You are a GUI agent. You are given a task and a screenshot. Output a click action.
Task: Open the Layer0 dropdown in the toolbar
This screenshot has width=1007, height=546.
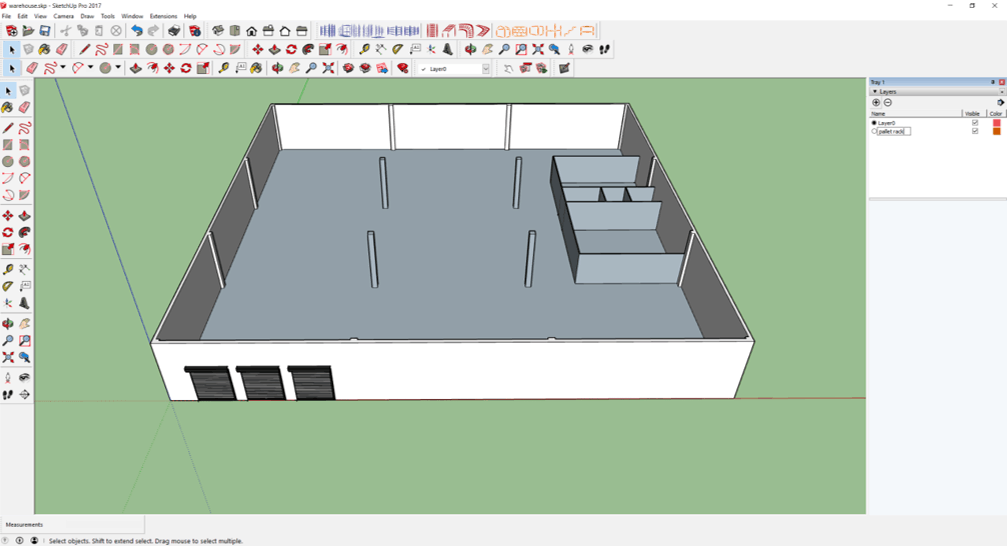pyautogui.click(x=486, y=69)
